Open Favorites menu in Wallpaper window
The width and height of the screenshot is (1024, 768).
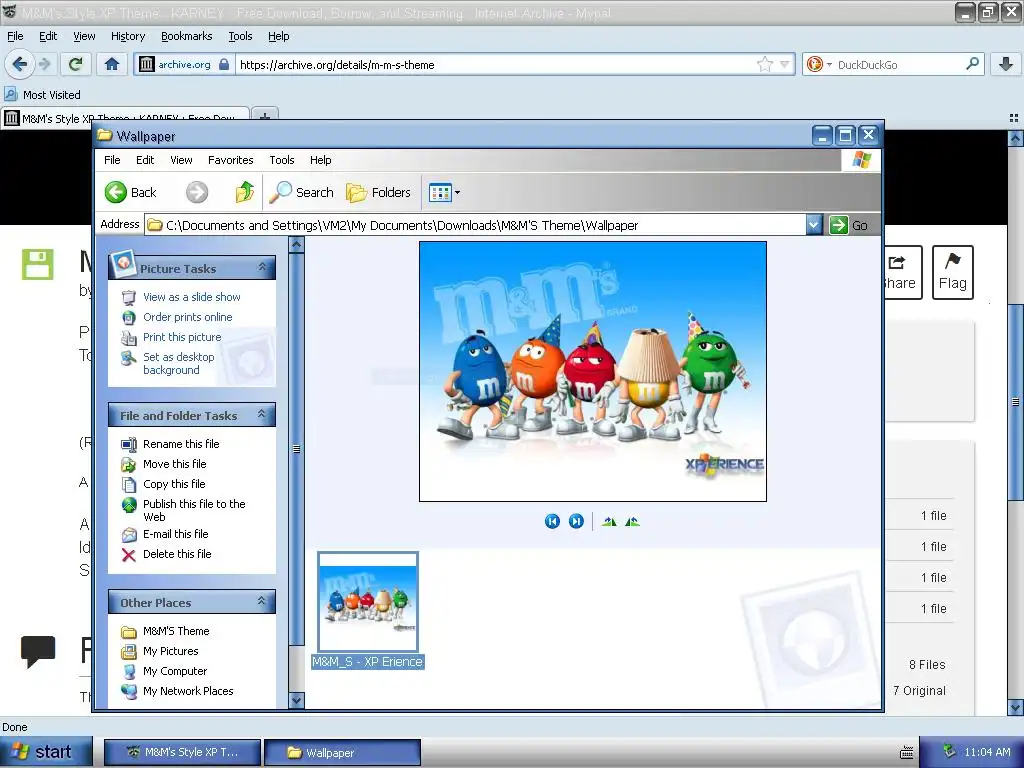pyautogui.click(x=231, y=160)
